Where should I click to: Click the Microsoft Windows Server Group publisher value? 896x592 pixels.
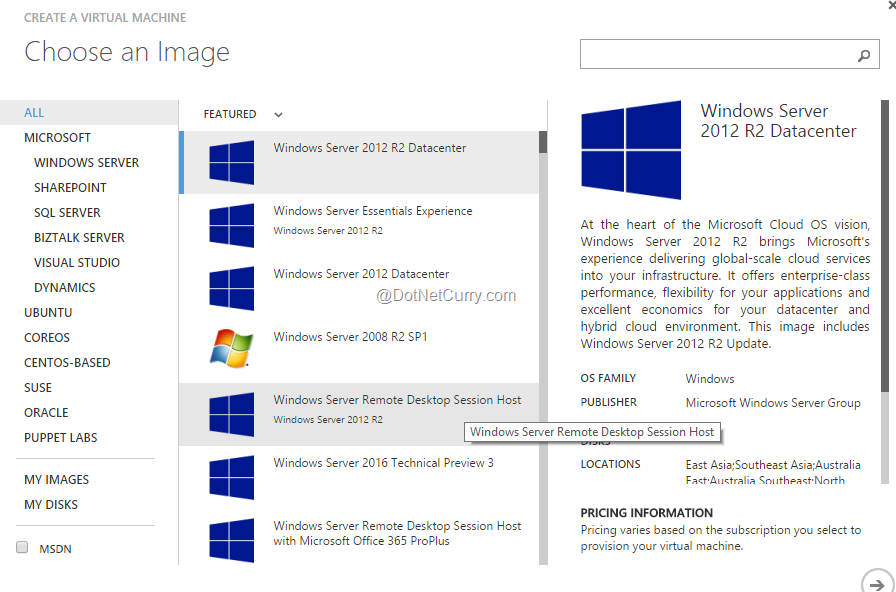point(773,403)
